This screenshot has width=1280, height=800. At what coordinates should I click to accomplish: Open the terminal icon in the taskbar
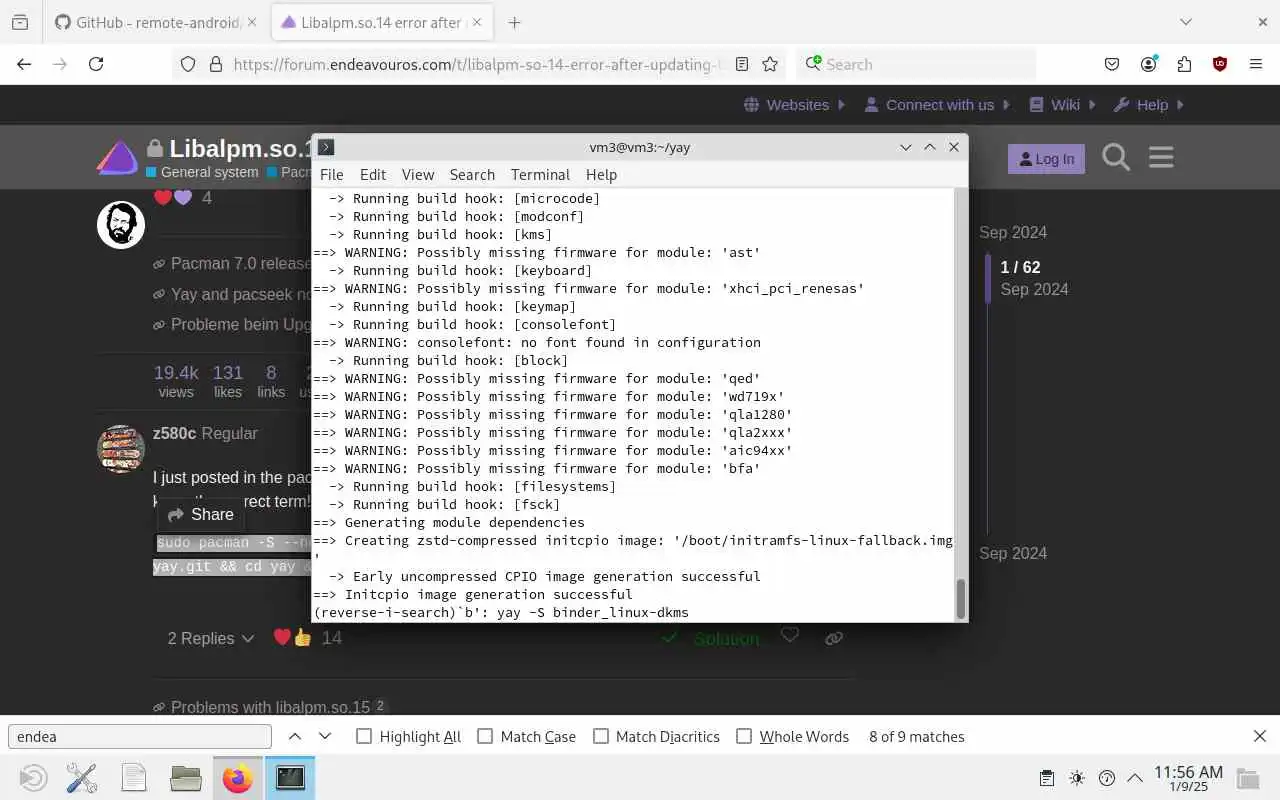290,777
